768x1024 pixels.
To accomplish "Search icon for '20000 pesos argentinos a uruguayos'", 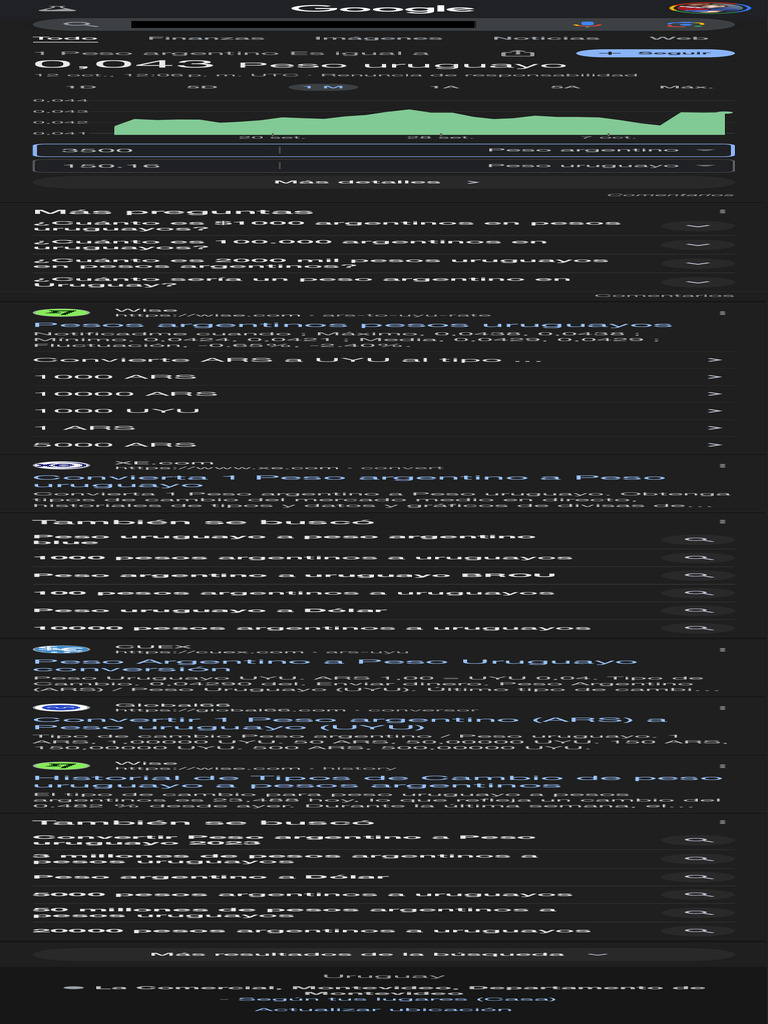I will pos(698,931).
